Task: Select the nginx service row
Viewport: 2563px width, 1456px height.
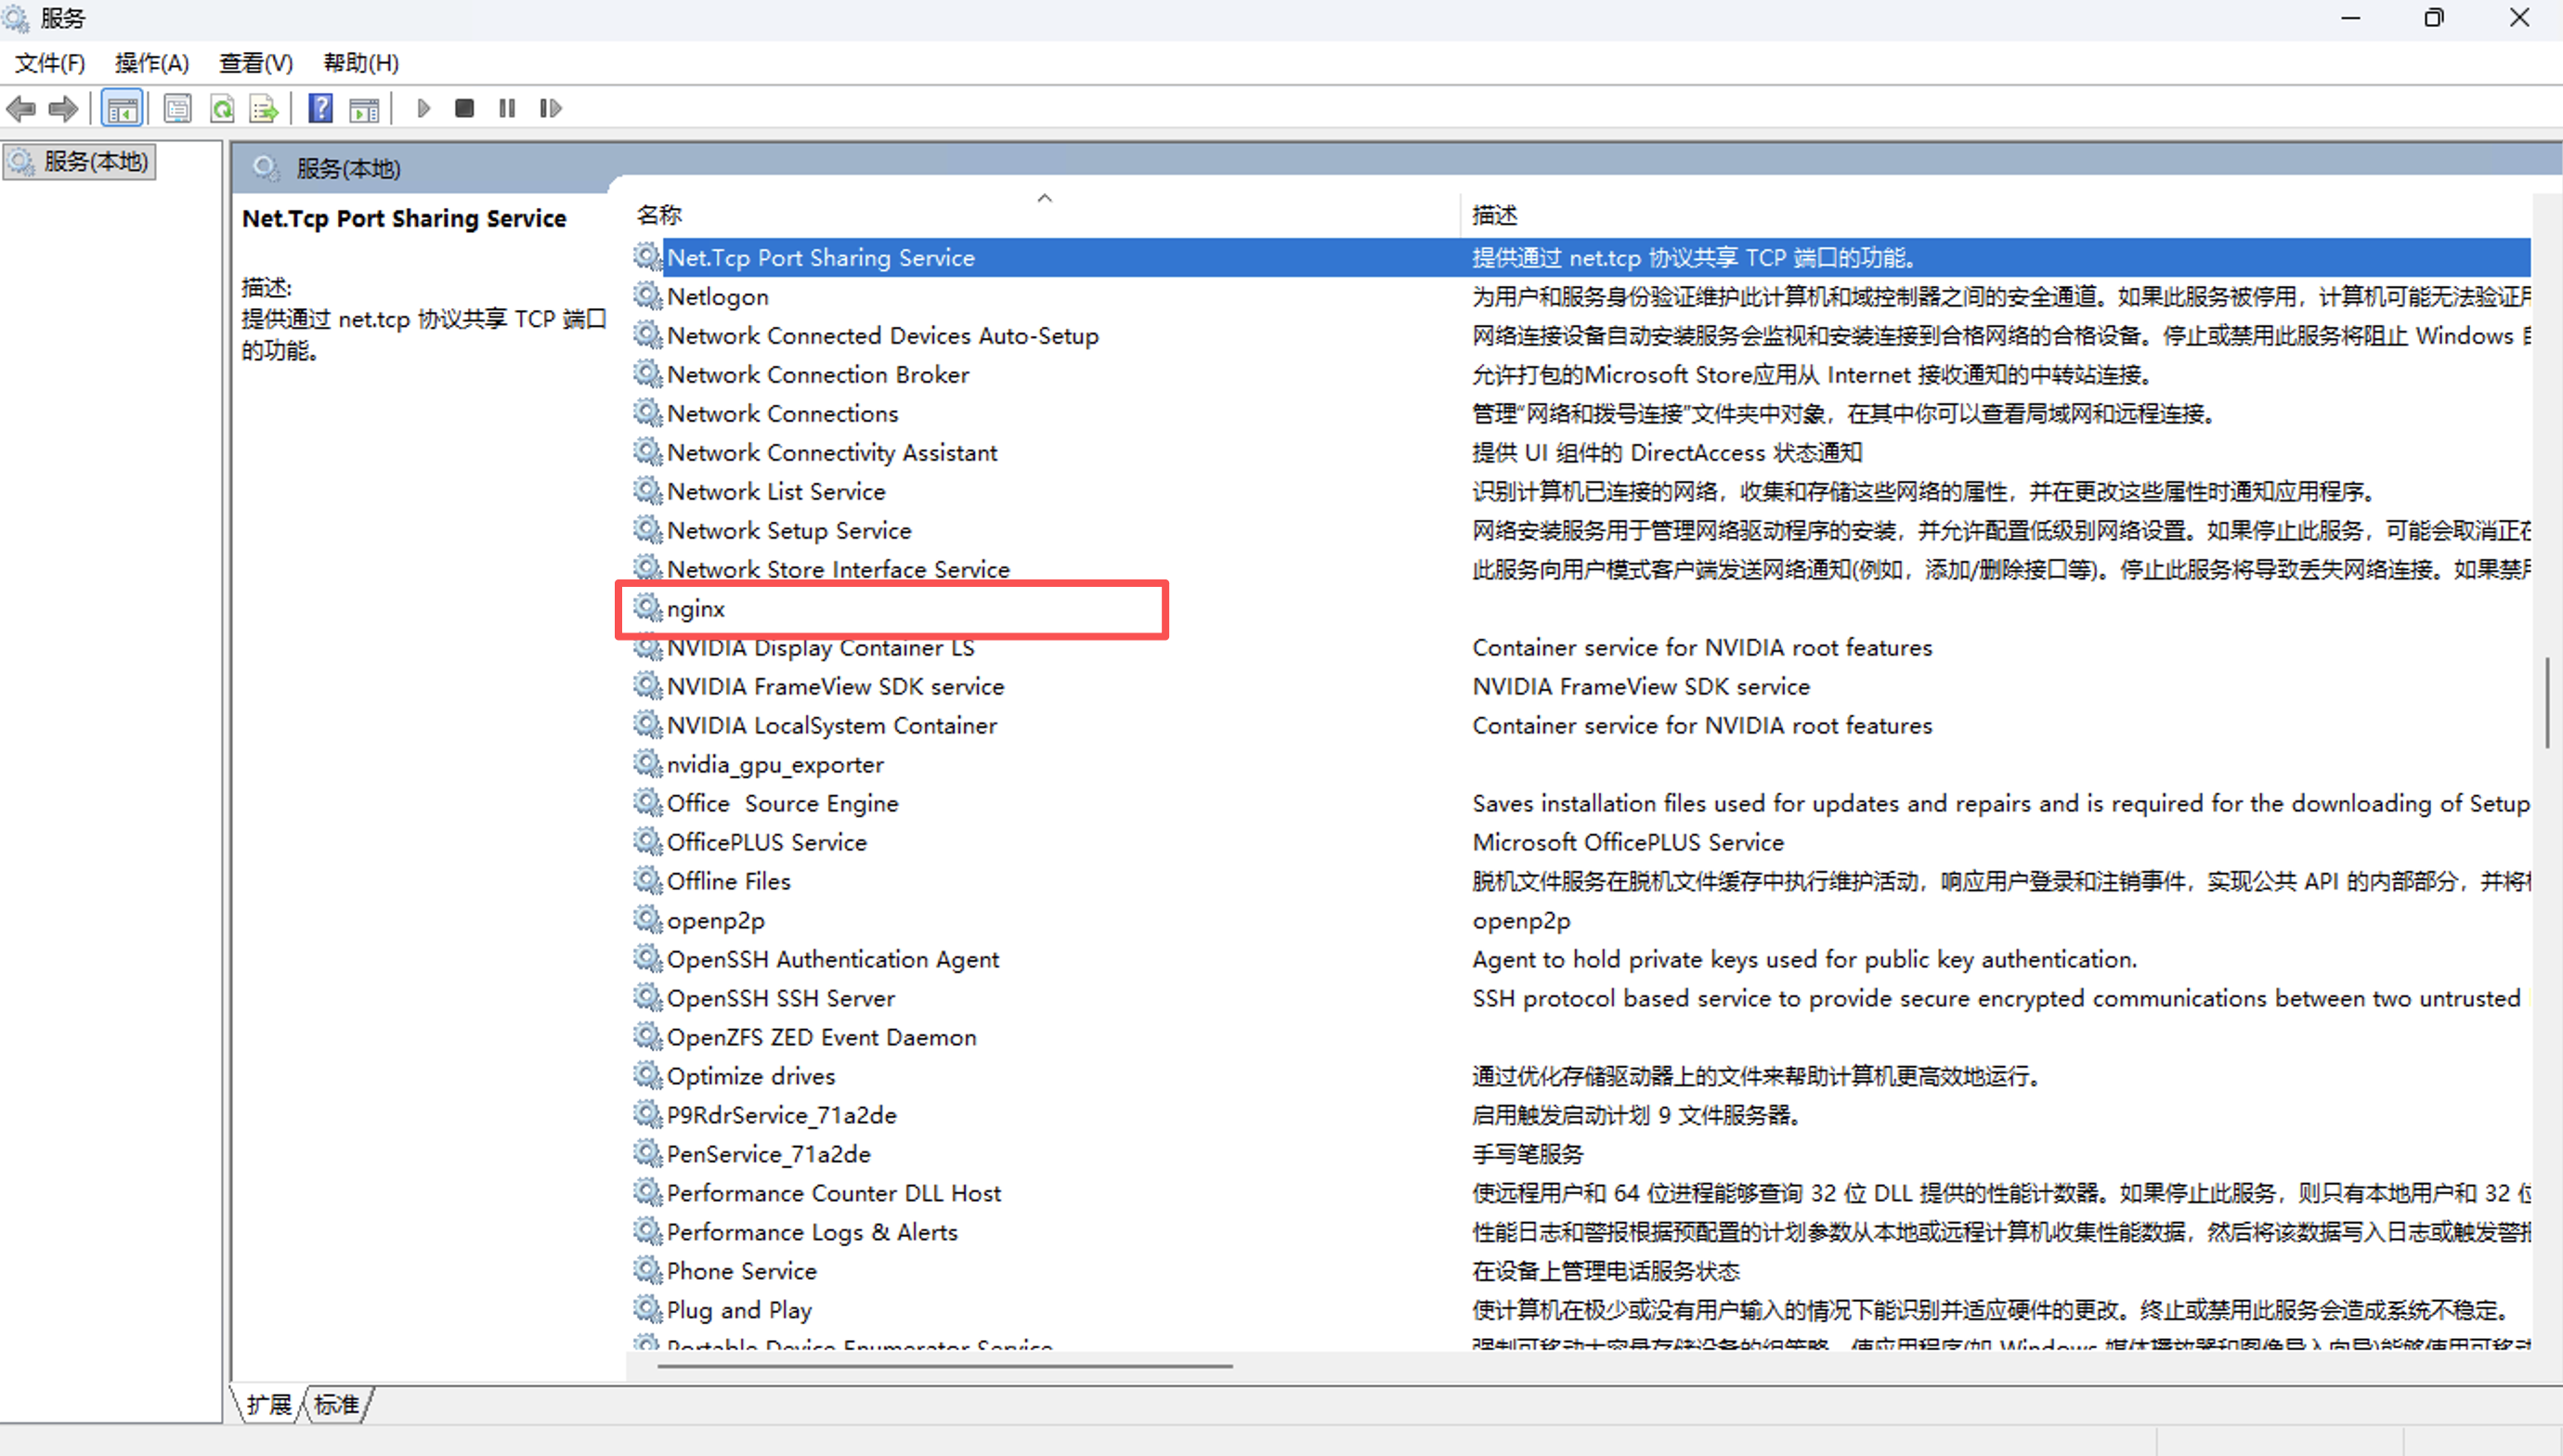Action: pos(696,608)
